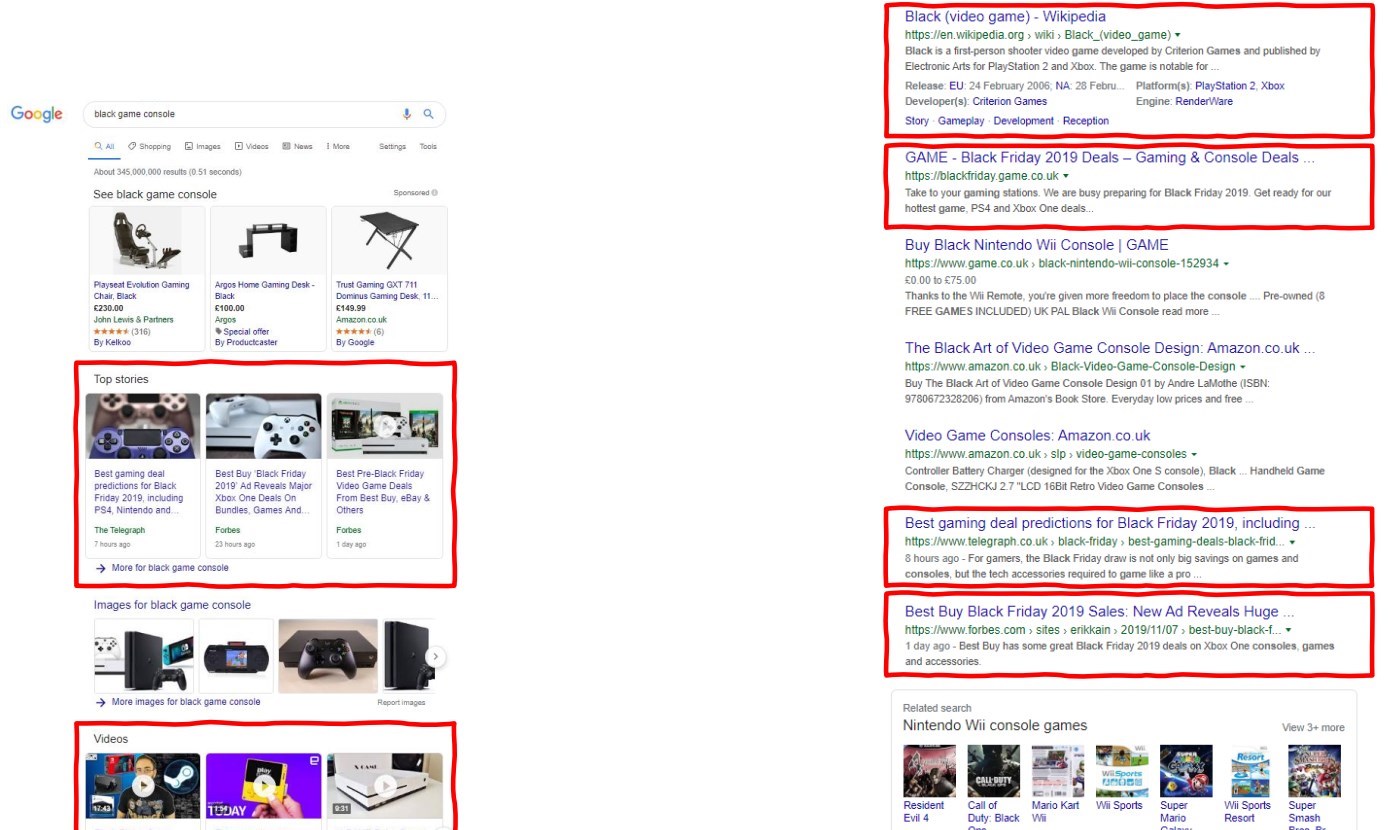
Task: Open the GAME - Black Friday 2019 Deals result
Action: pos(1110,157)
